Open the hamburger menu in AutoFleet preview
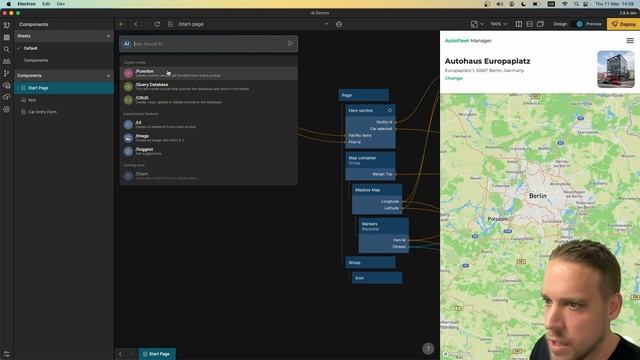This screenshot has height=360, width=640. [x=630, y=40]
